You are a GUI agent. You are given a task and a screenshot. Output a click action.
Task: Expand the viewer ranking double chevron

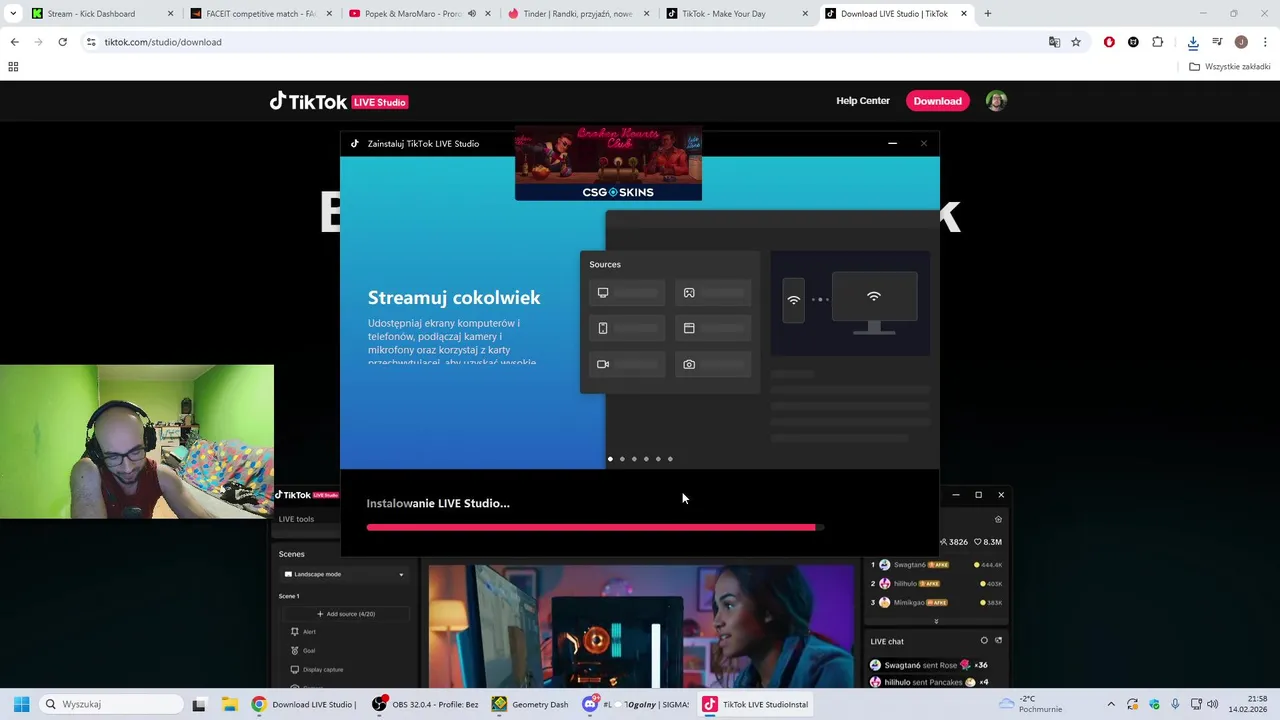(x=936, y=621)
